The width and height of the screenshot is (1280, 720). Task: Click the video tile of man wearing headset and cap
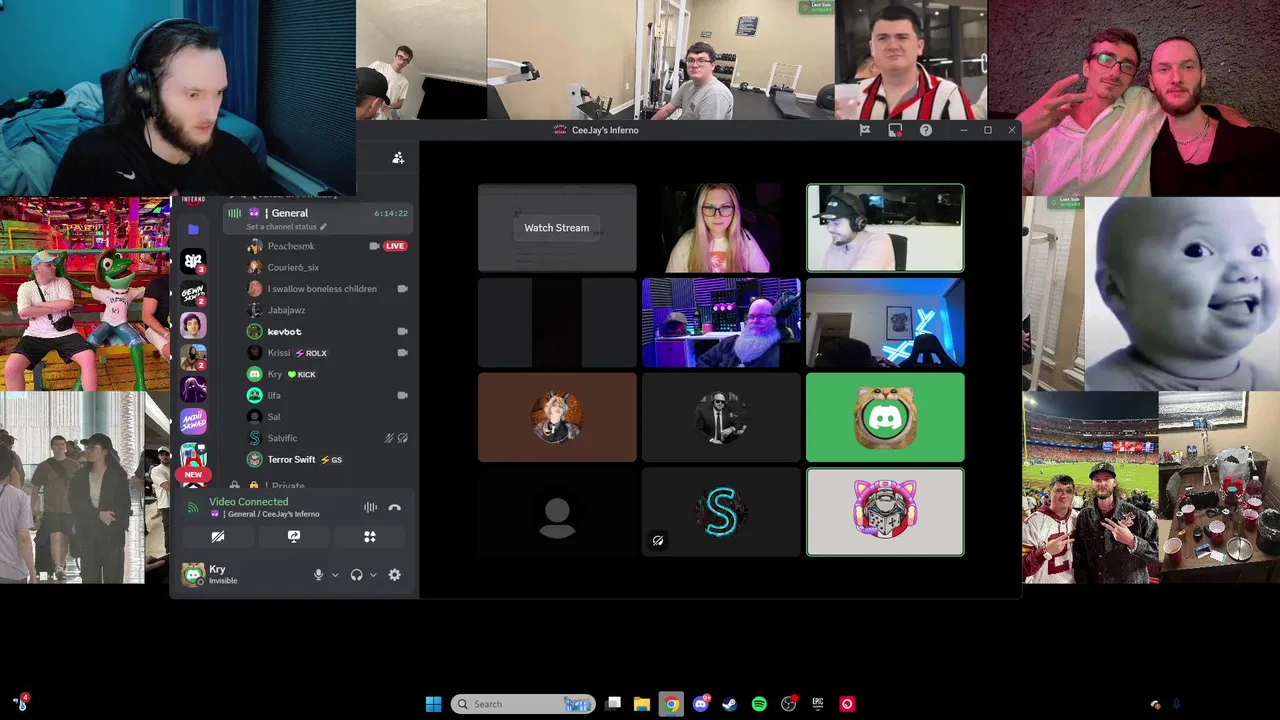click(885, 228)
